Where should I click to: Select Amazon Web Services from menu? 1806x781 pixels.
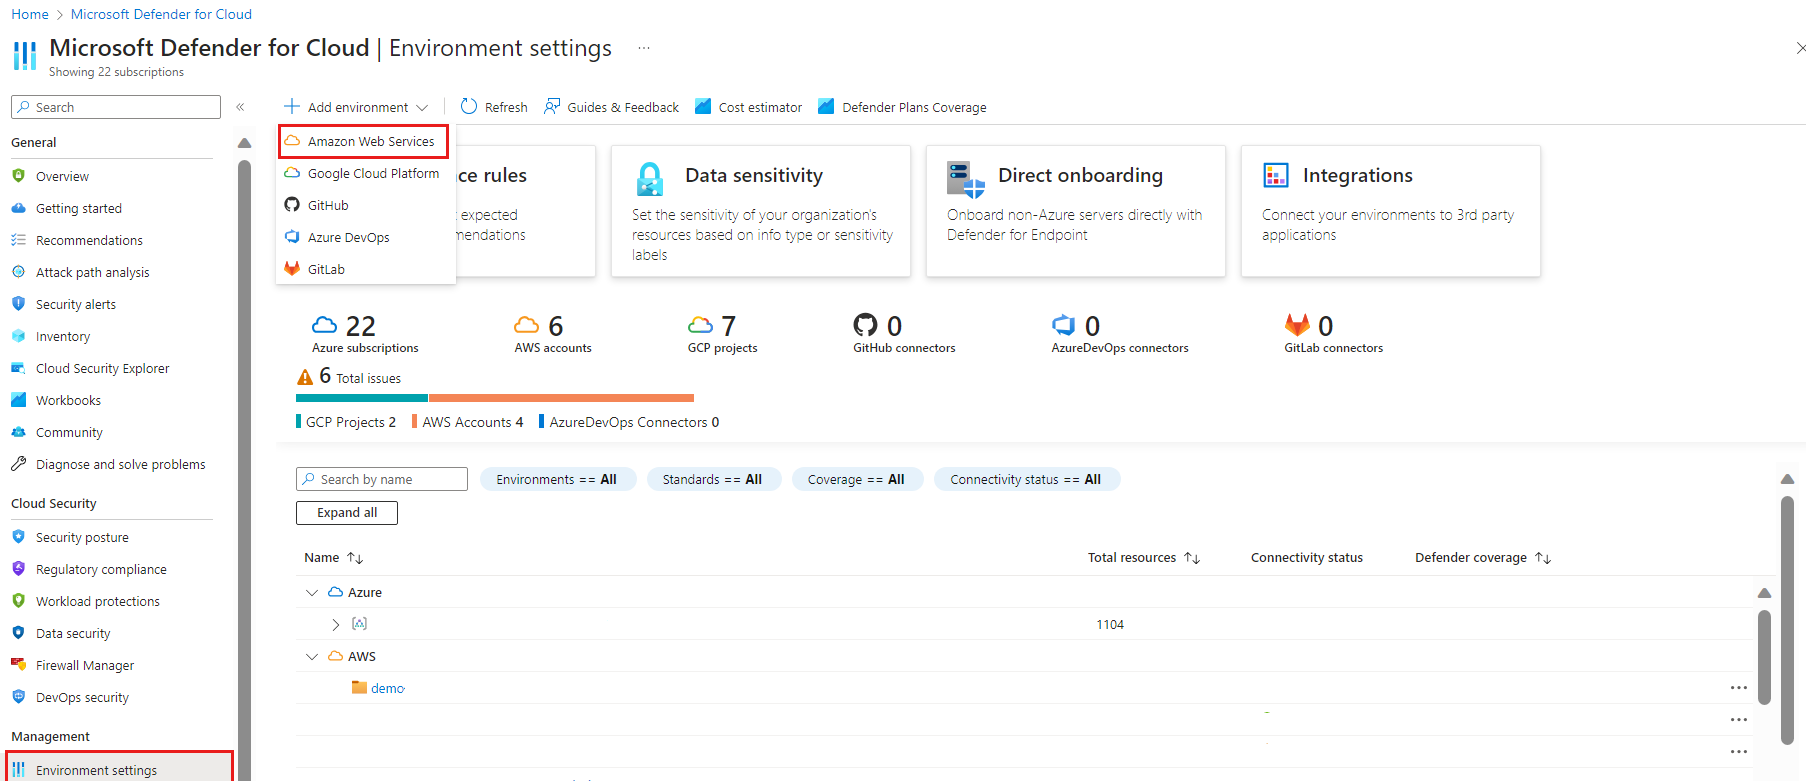pyautogui.click(x=370, y=142)
